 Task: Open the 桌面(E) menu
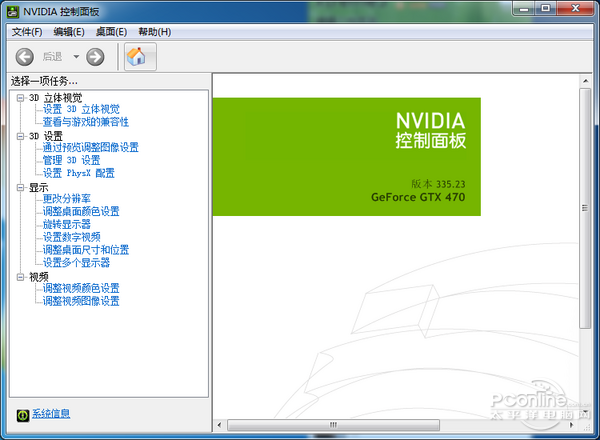pyautogui.click(x=111, y=32)
